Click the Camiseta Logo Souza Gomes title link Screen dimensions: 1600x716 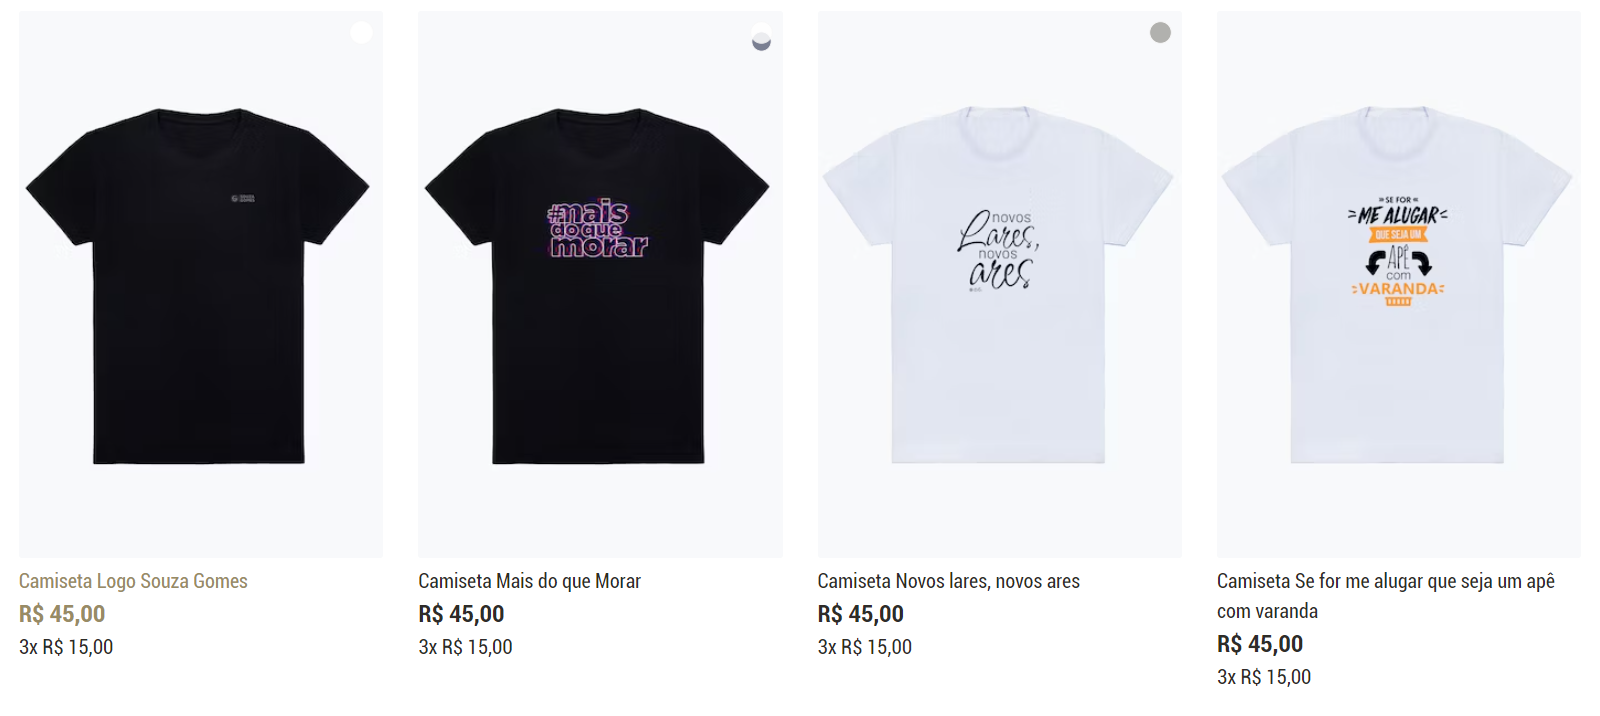[x=133, y=581]
